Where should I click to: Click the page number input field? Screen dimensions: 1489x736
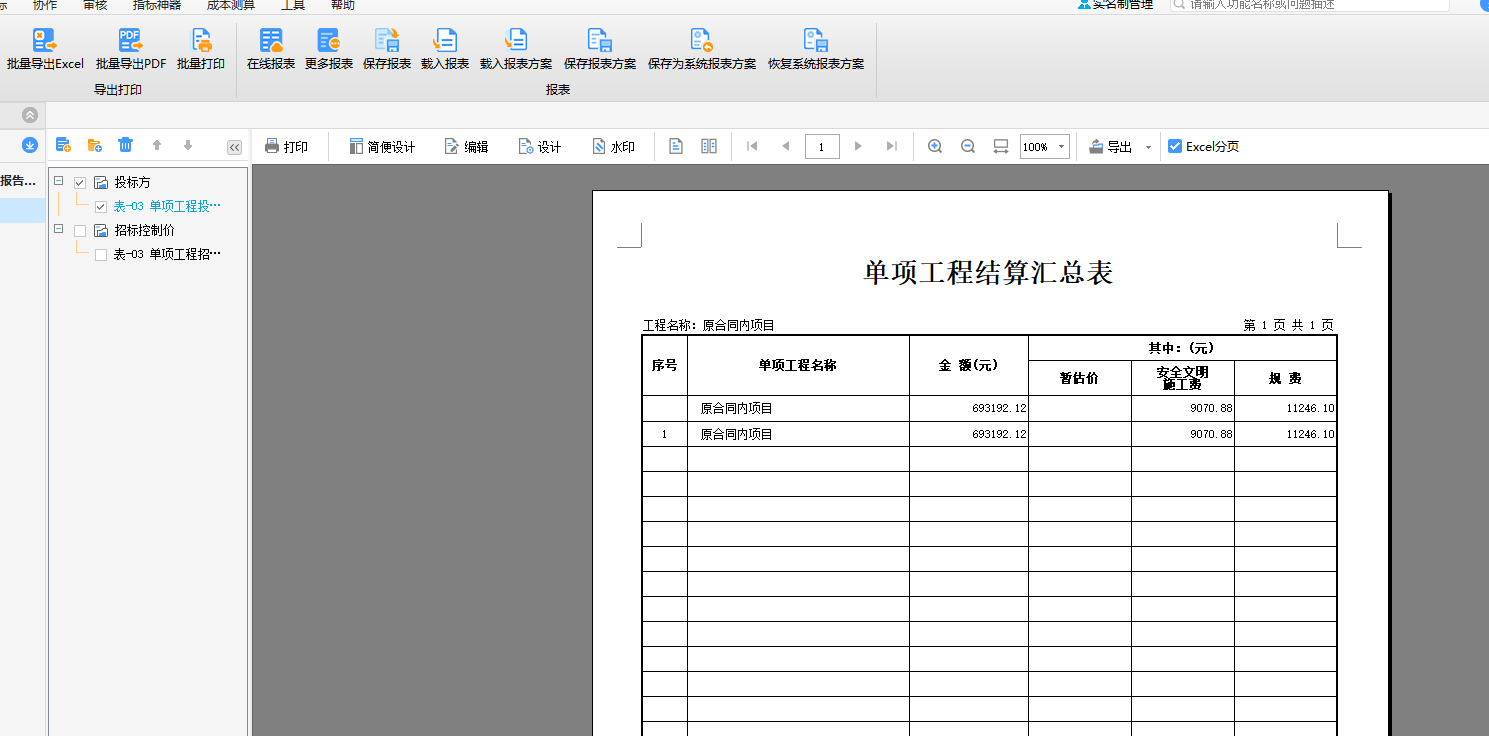tap(822, 147)
